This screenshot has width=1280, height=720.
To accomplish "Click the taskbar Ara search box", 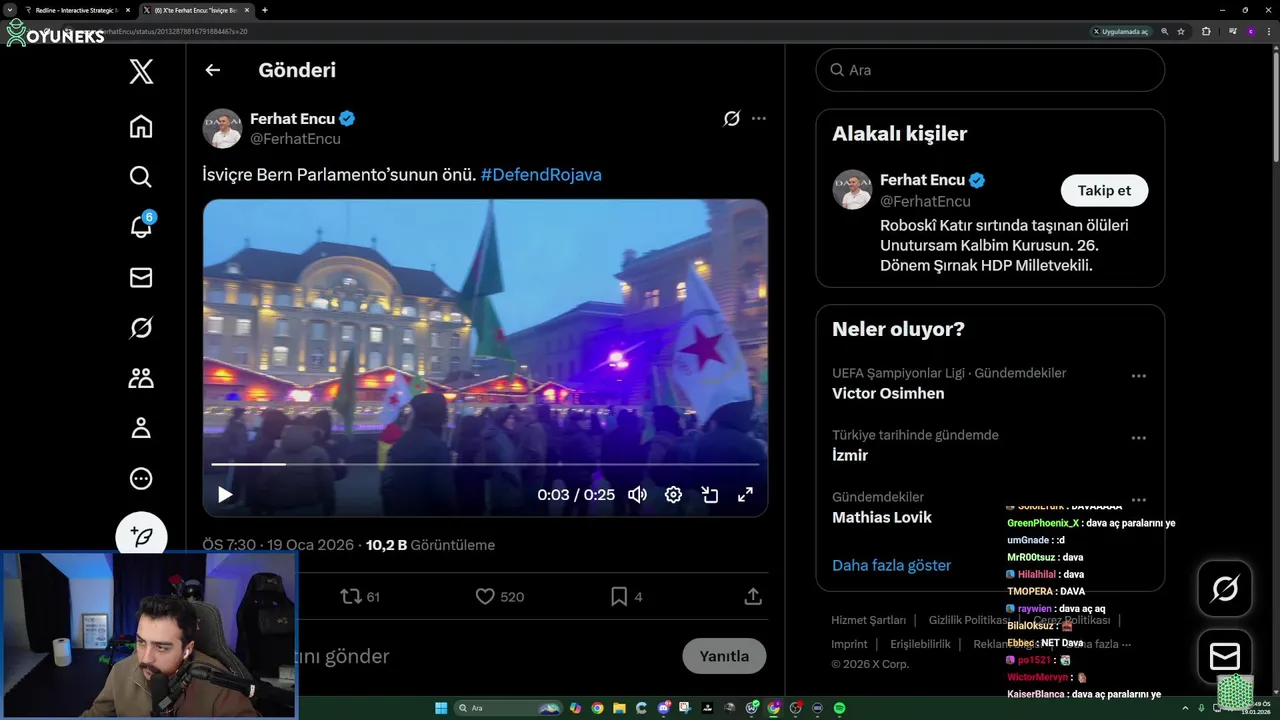I will point(508,708).
